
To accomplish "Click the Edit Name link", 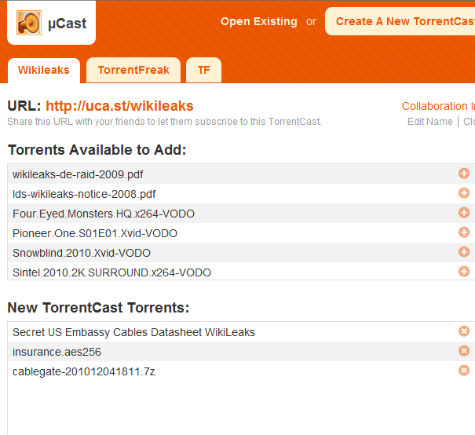I will click(430, 121).
